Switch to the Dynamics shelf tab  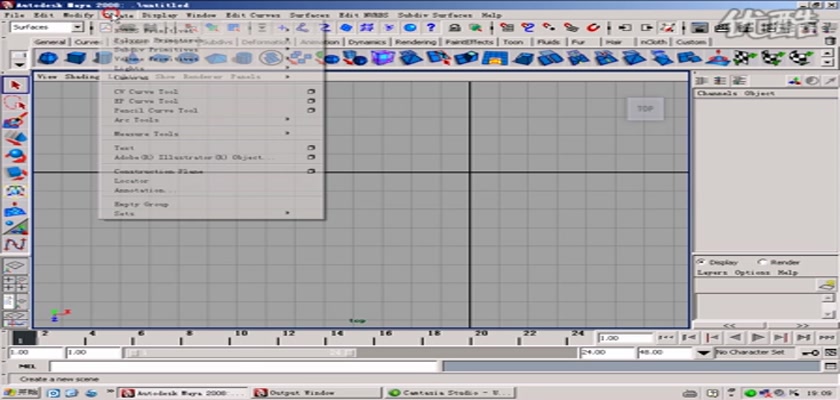pyautogui.click(x=368, y=42)
